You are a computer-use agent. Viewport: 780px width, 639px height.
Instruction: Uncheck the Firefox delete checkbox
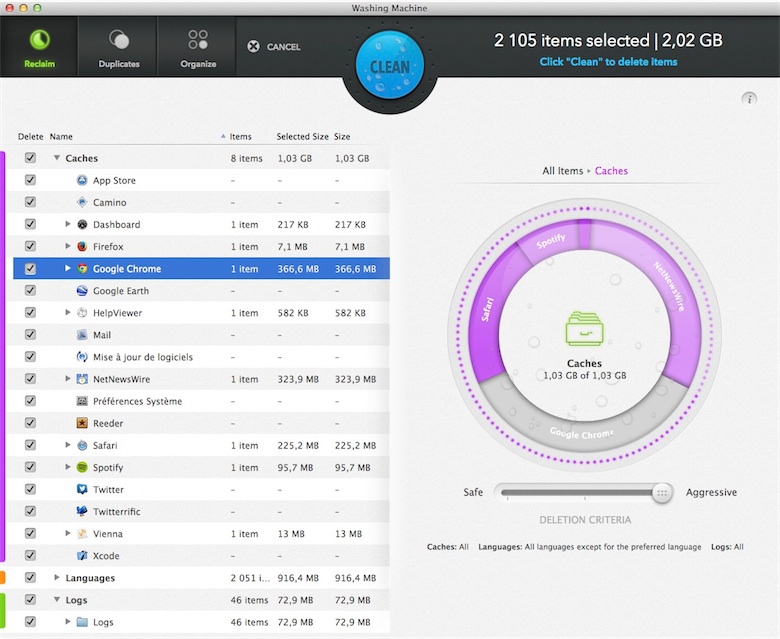(x=30, y=246)
